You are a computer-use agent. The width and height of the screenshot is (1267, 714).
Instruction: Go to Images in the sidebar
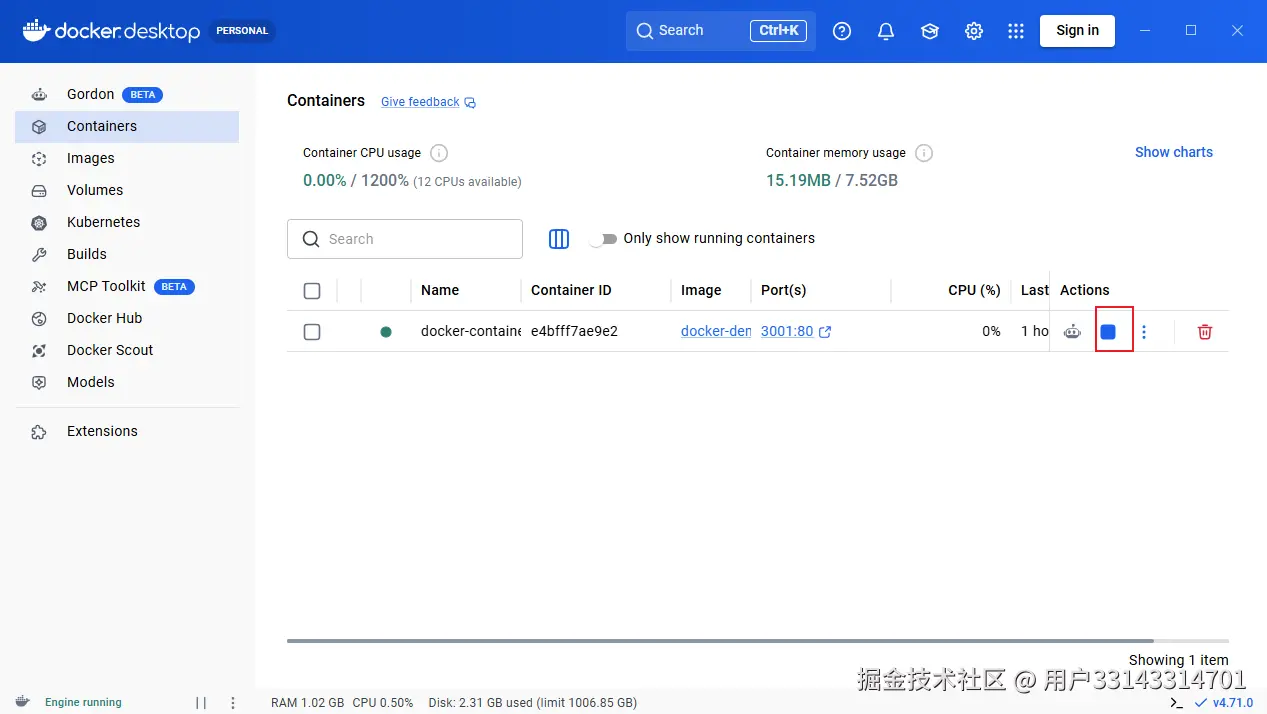pos(127,158)
